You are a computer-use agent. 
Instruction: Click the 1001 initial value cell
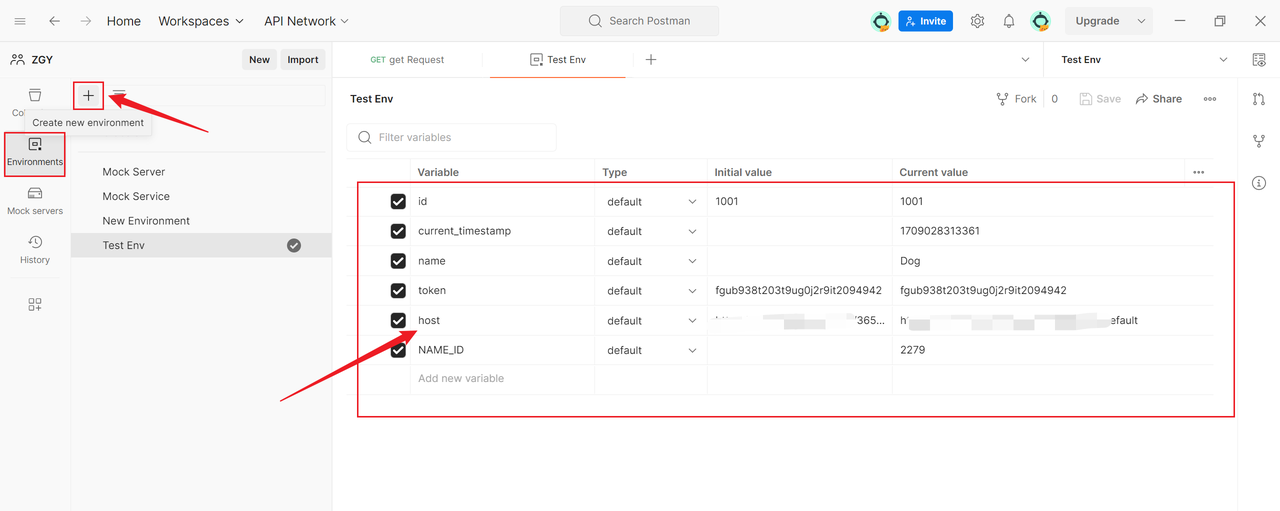799,202
